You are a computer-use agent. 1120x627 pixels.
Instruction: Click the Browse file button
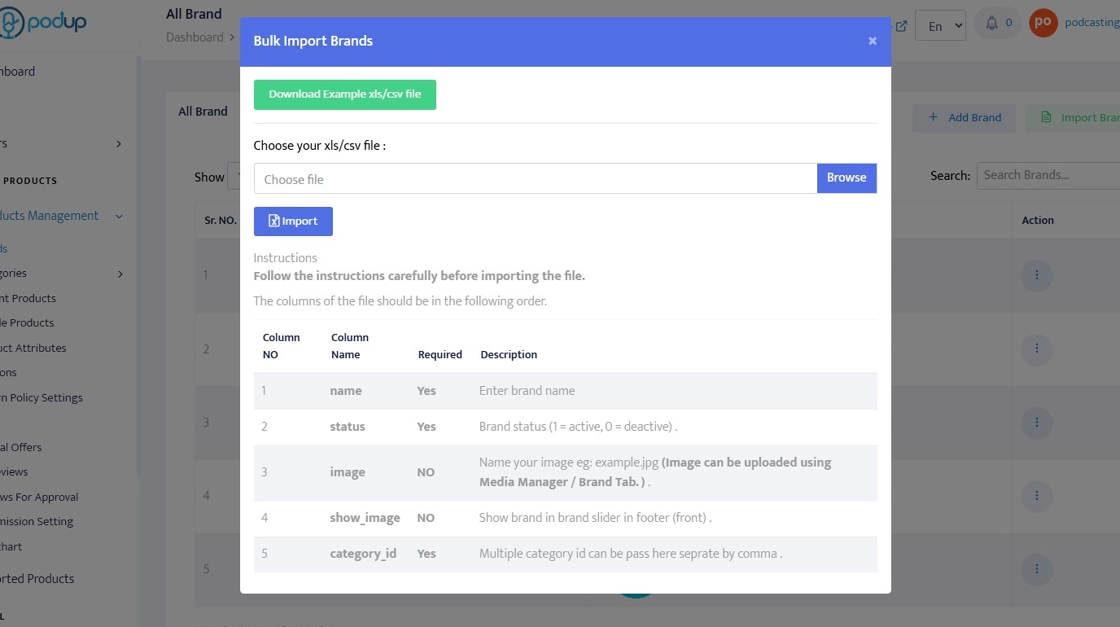point(846,178)
